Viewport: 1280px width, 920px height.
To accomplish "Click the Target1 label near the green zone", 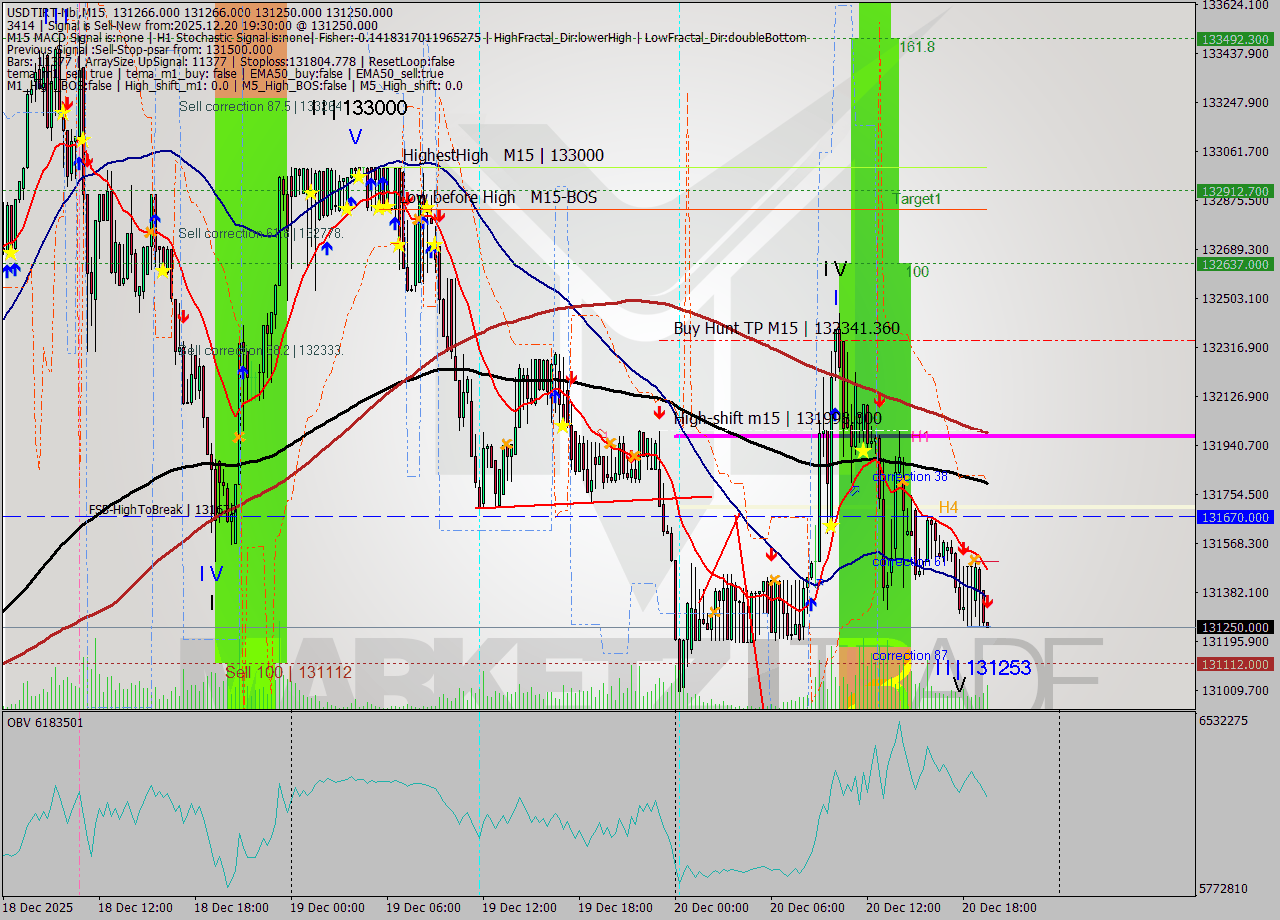I will [x=918, y=198].
